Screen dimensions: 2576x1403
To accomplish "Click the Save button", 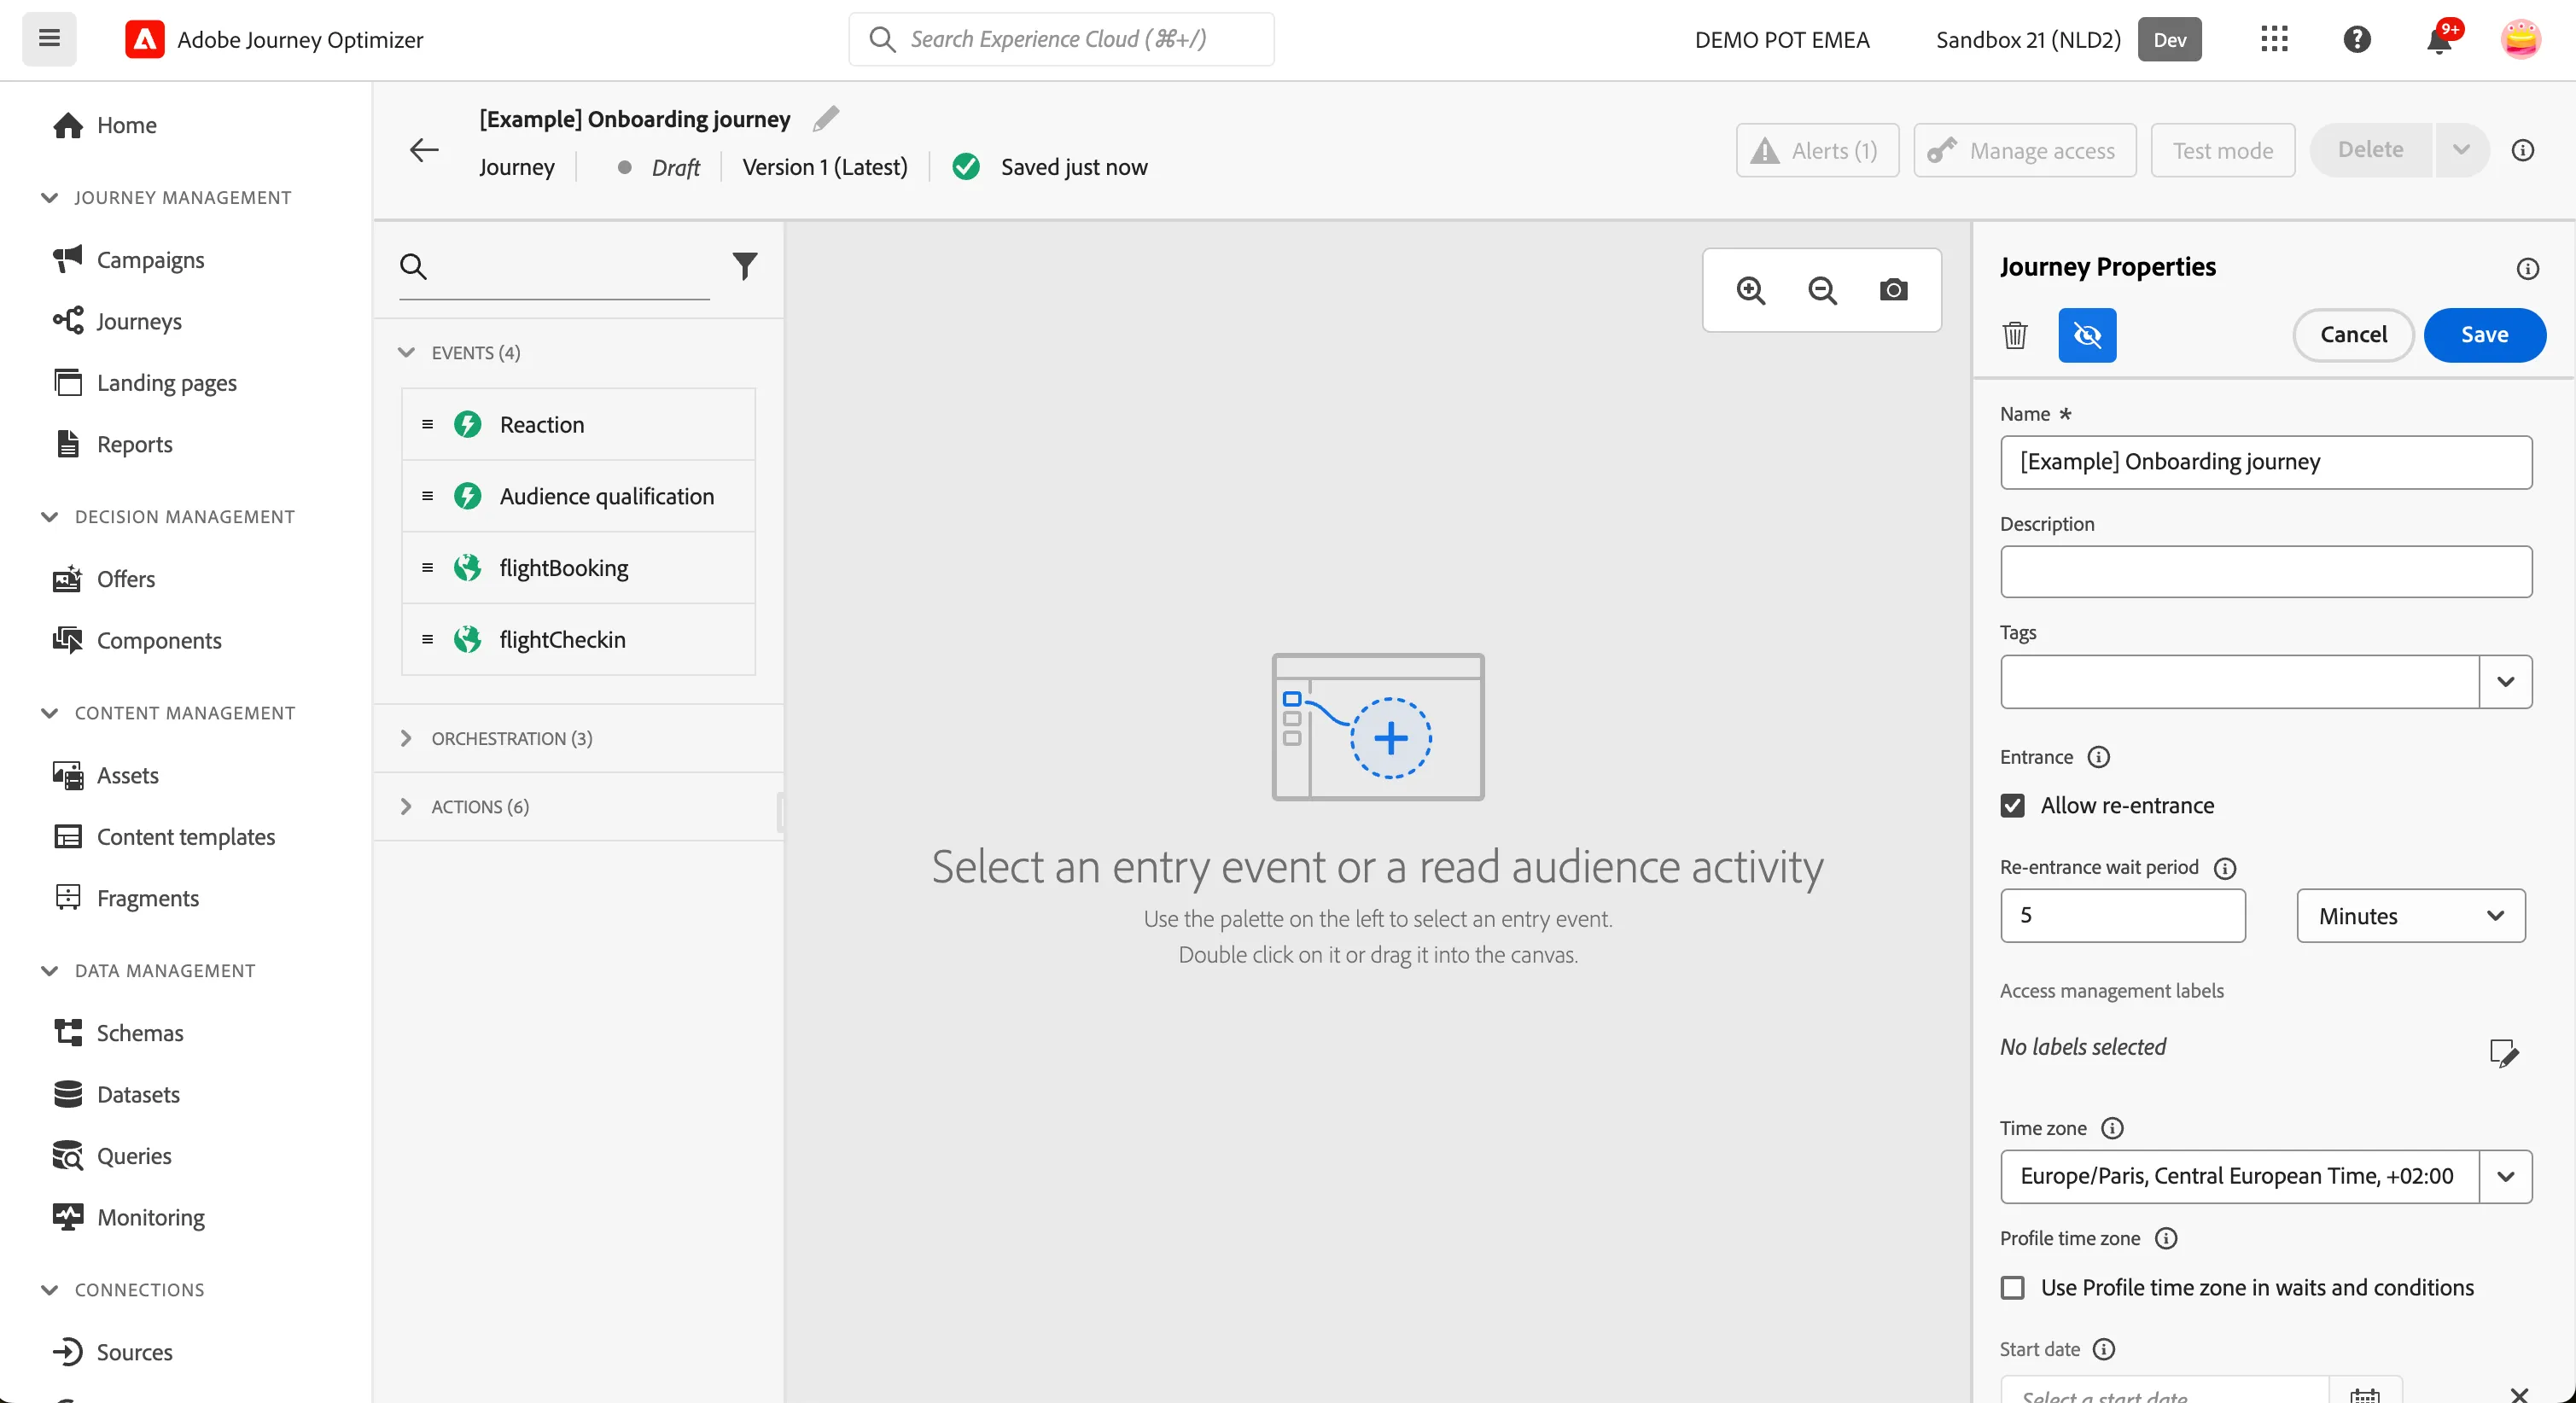I will 2484,335.
